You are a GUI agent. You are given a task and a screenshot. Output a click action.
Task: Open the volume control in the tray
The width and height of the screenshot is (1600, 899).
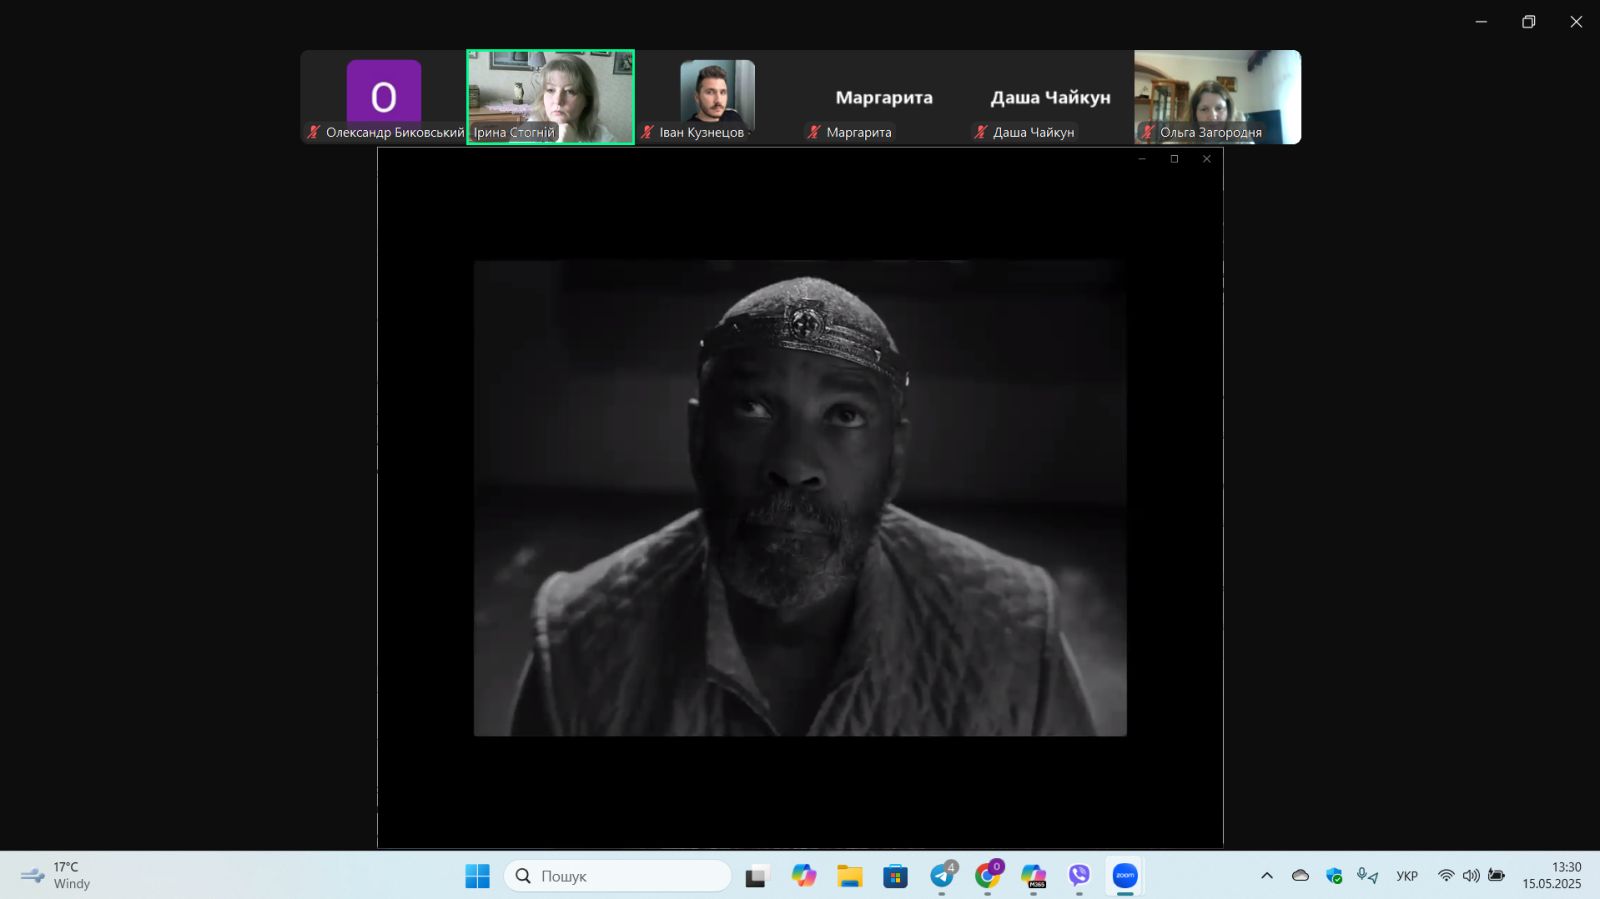[1471, 876]
